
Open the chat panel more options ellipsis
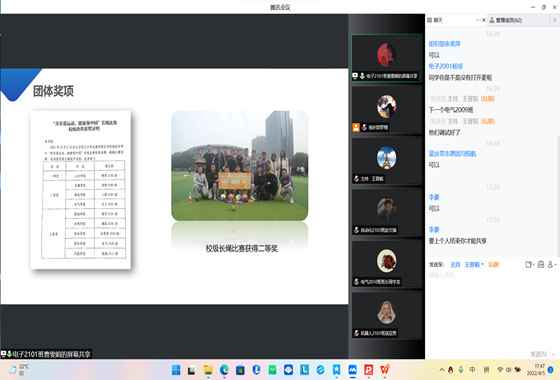tap(478, 20)
